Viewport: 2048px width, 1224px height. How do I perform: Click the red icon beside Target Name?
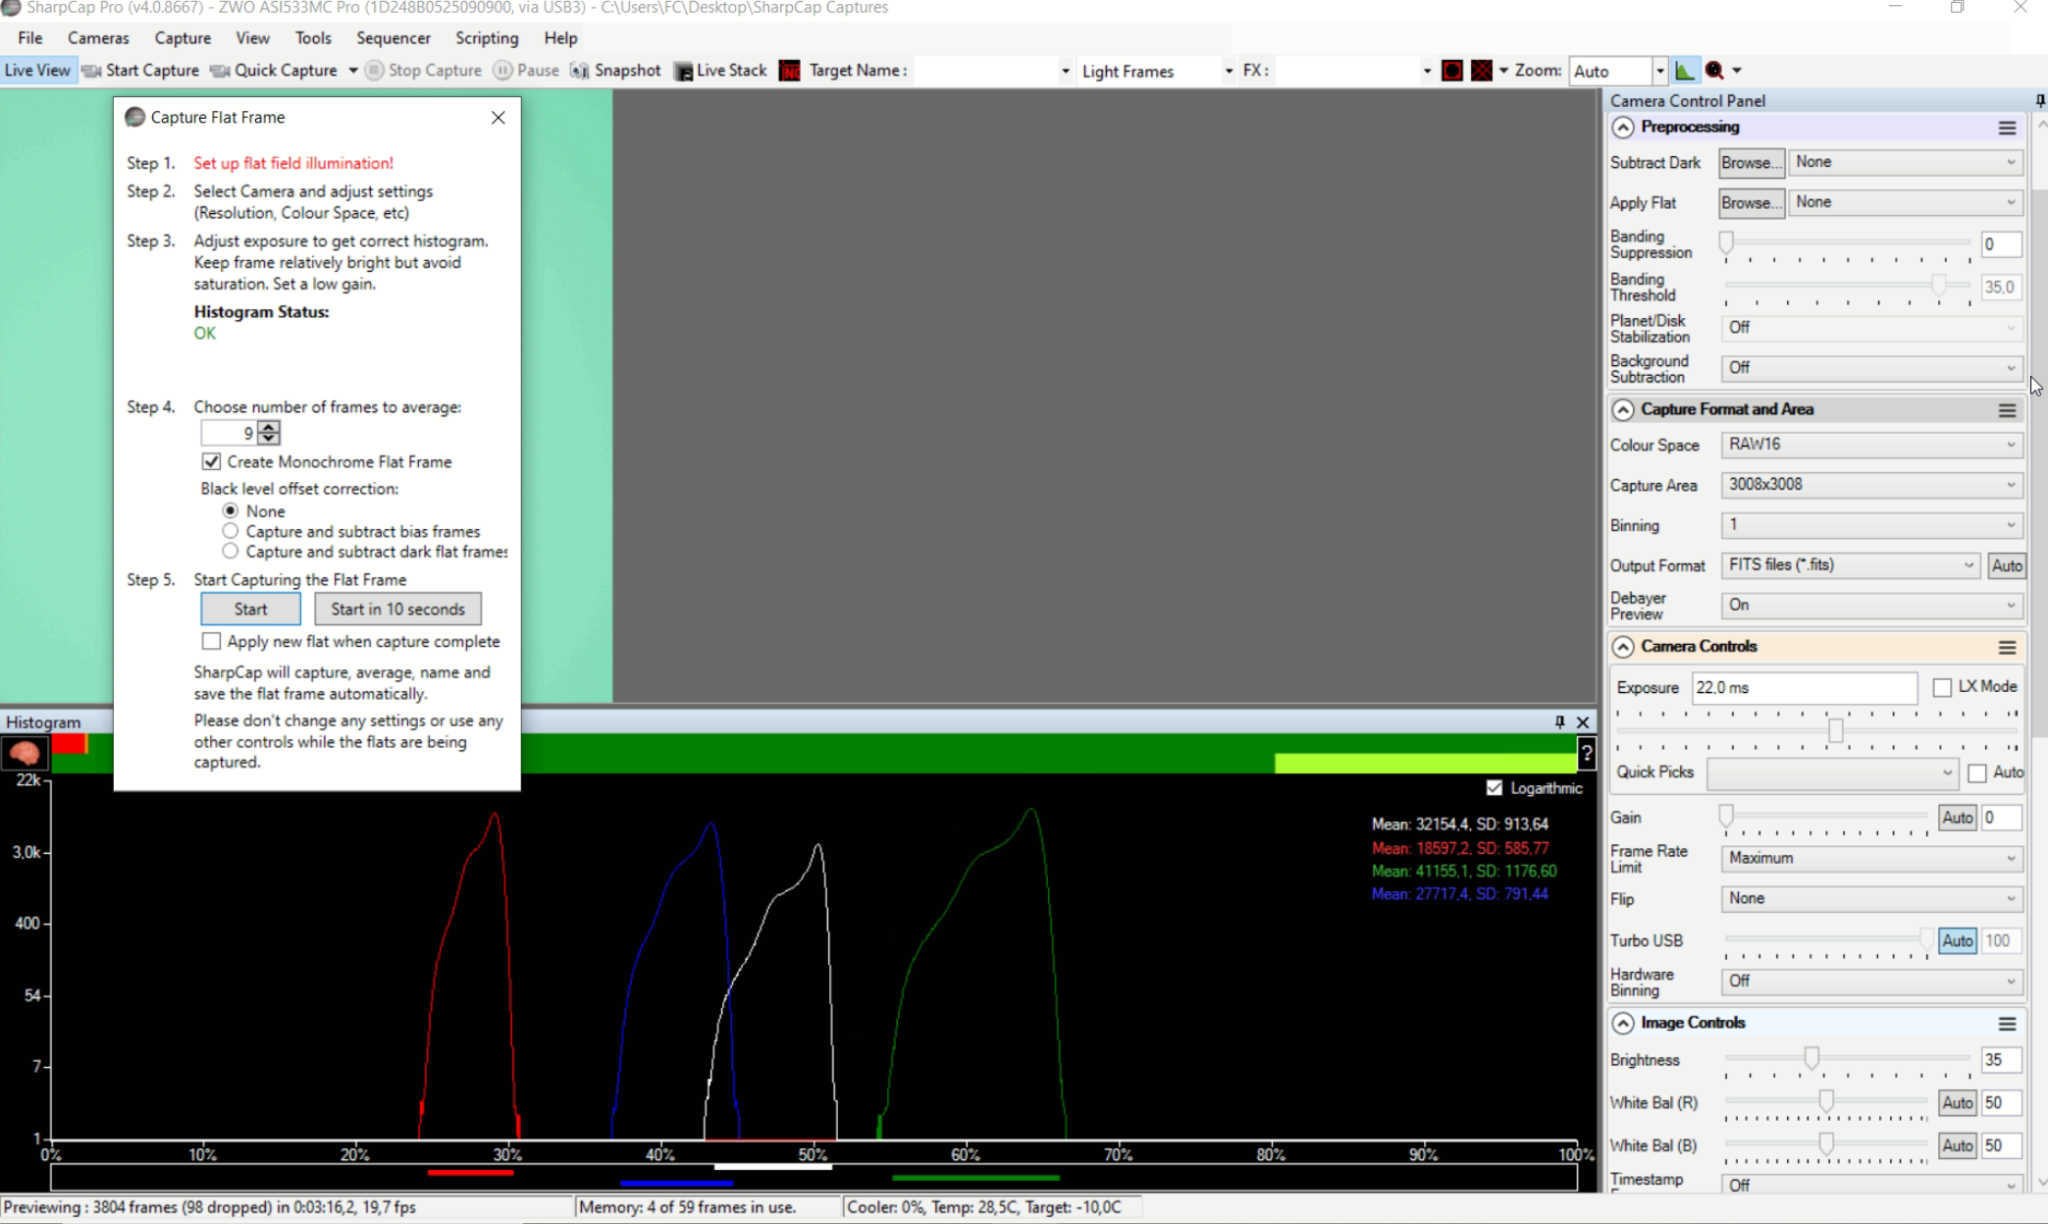pyautogui.click(x=790, y=71)
